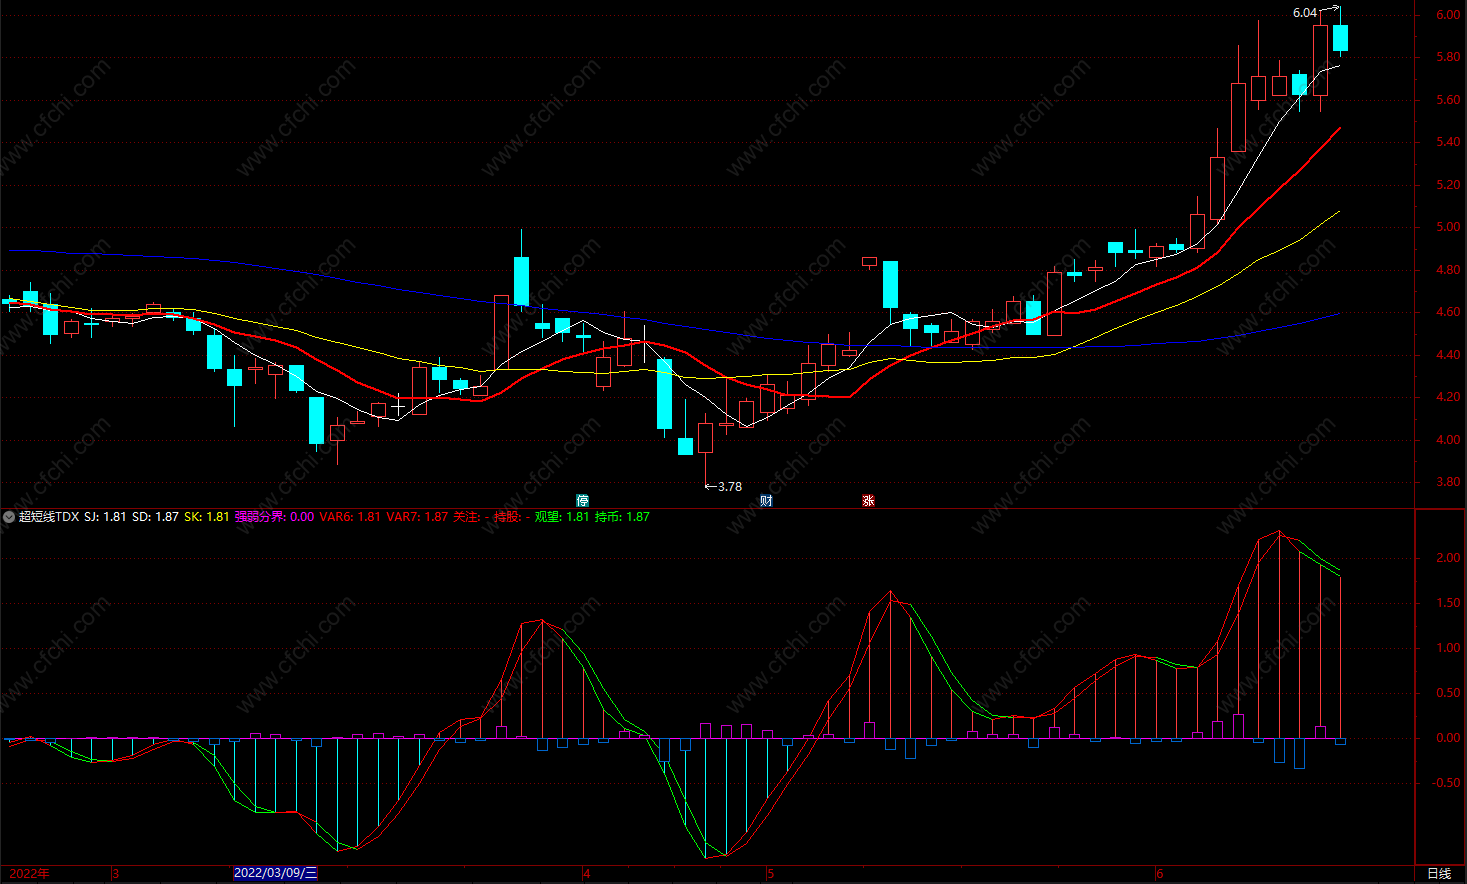This screenshot has width=1467, height=884.
Task: Click the 5.00 price axis label
Action: pos(1447,227)
